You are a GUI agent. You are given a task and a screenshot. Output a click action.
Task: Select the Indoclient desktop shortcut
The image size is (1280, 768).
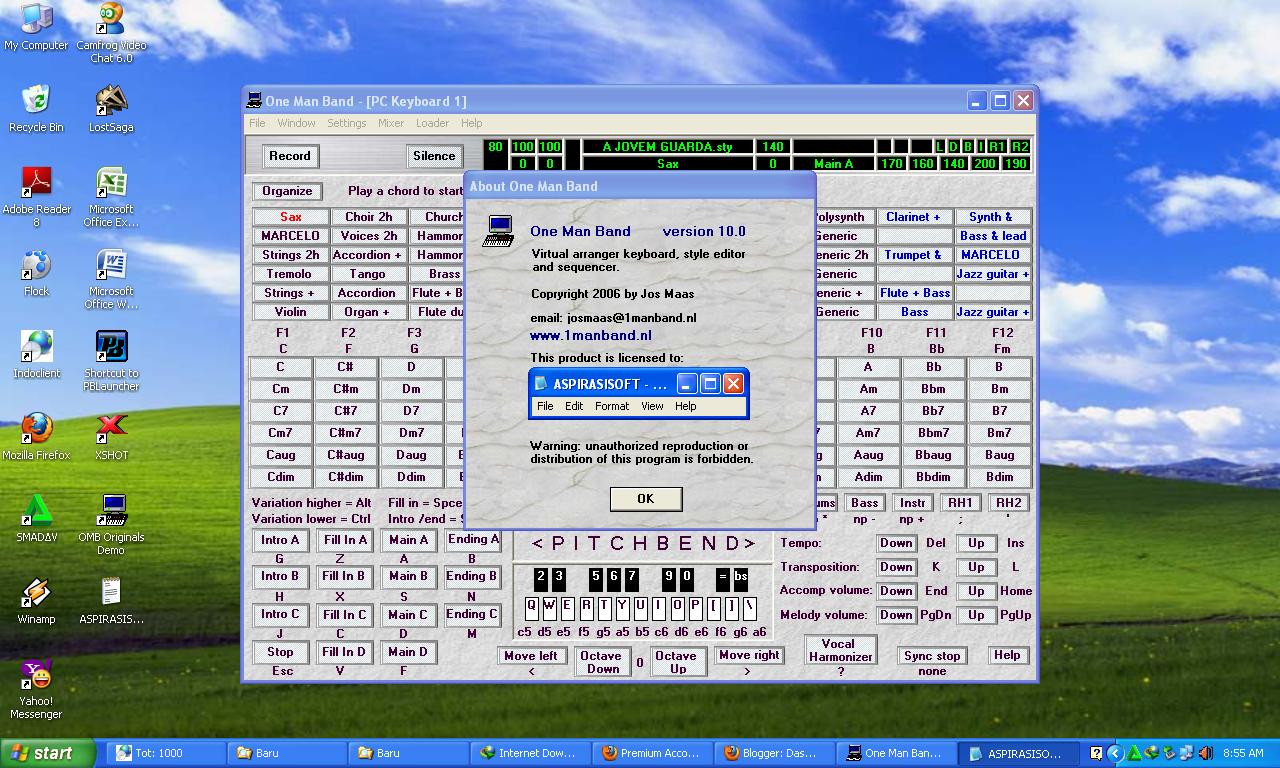point(36,355)
